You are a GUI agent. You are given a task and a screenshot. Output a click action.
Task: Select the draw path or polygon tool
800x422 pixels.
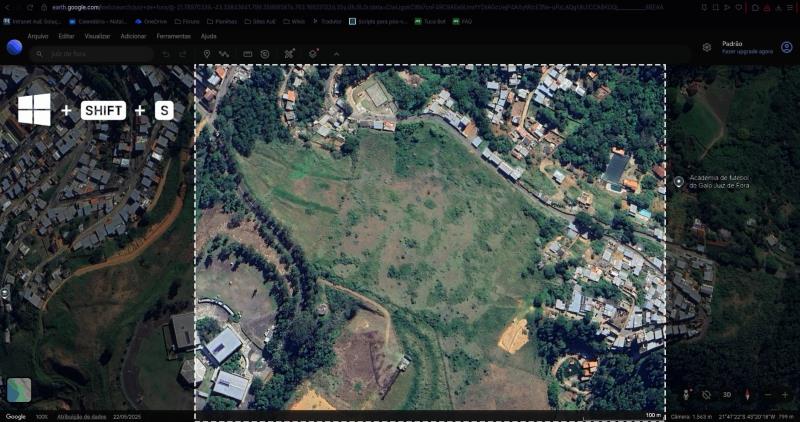click(x=225, y=53)
